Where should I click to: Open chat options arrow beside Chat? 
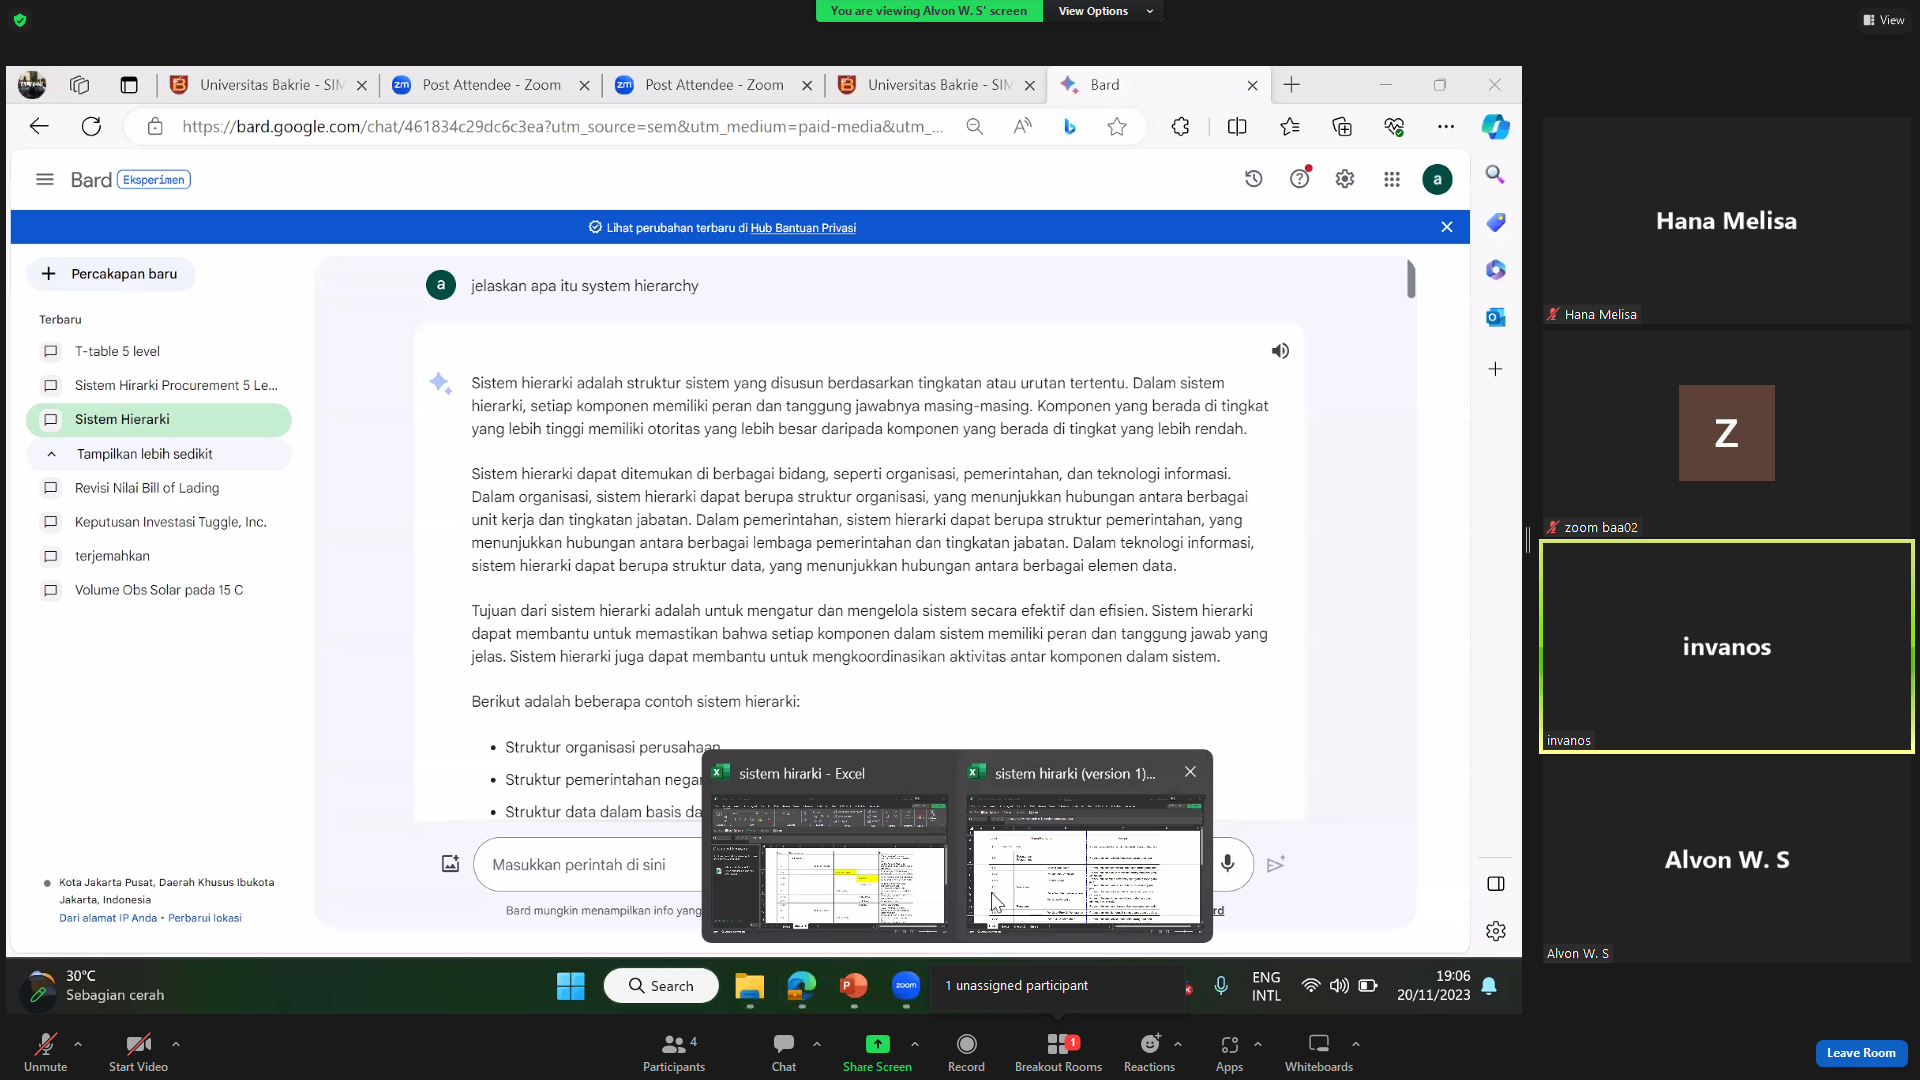pos(817,1044)
